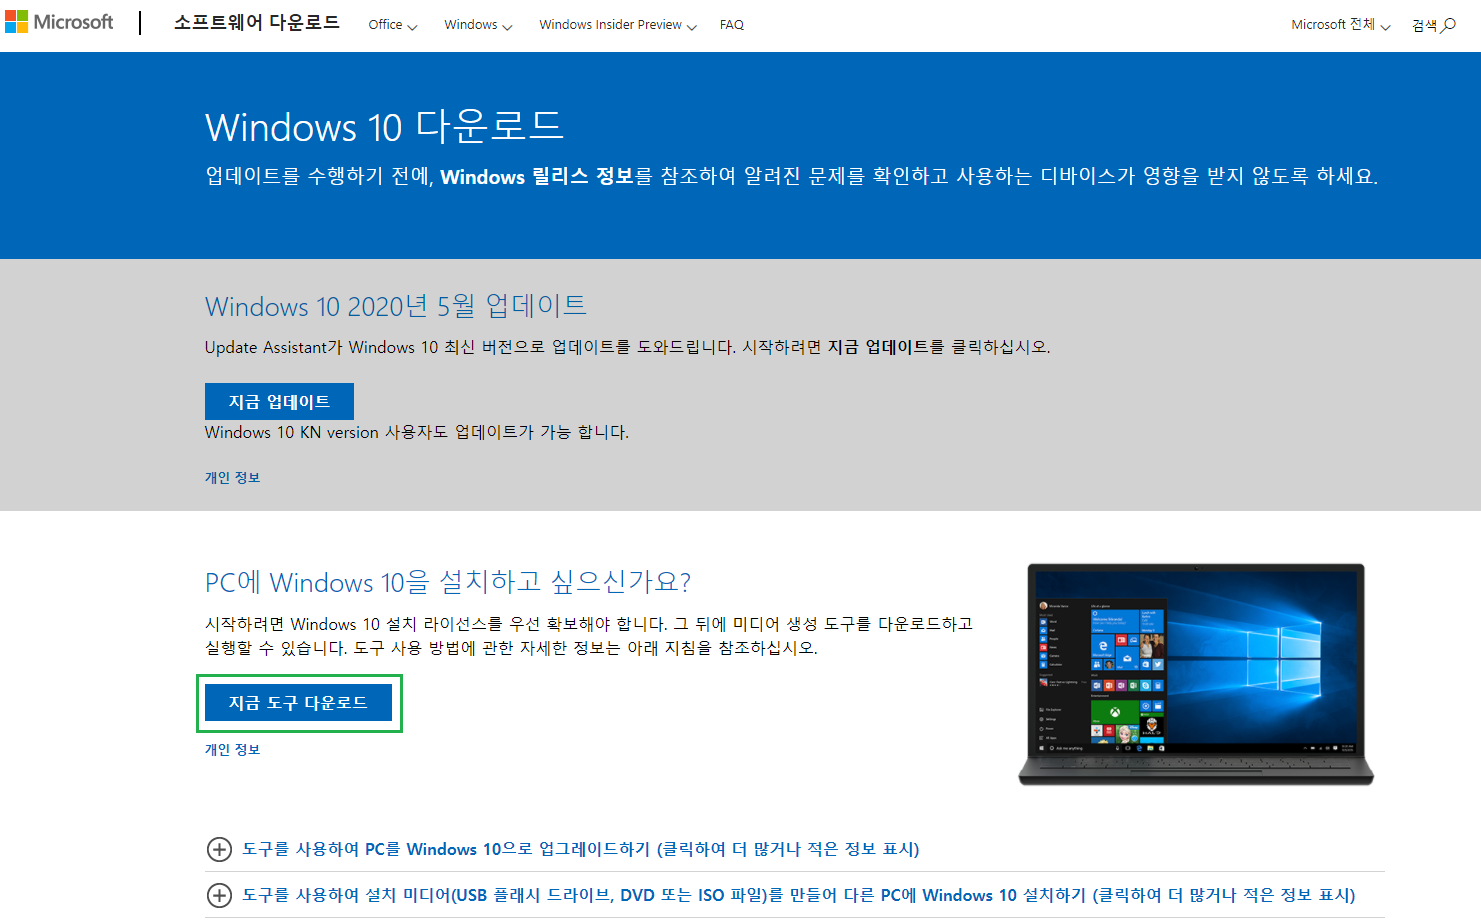Open '개인 정보' link under 지금 업데이트
This screenshot has width=1481, height=923.
pyautogui.click(x=232, y=478)
